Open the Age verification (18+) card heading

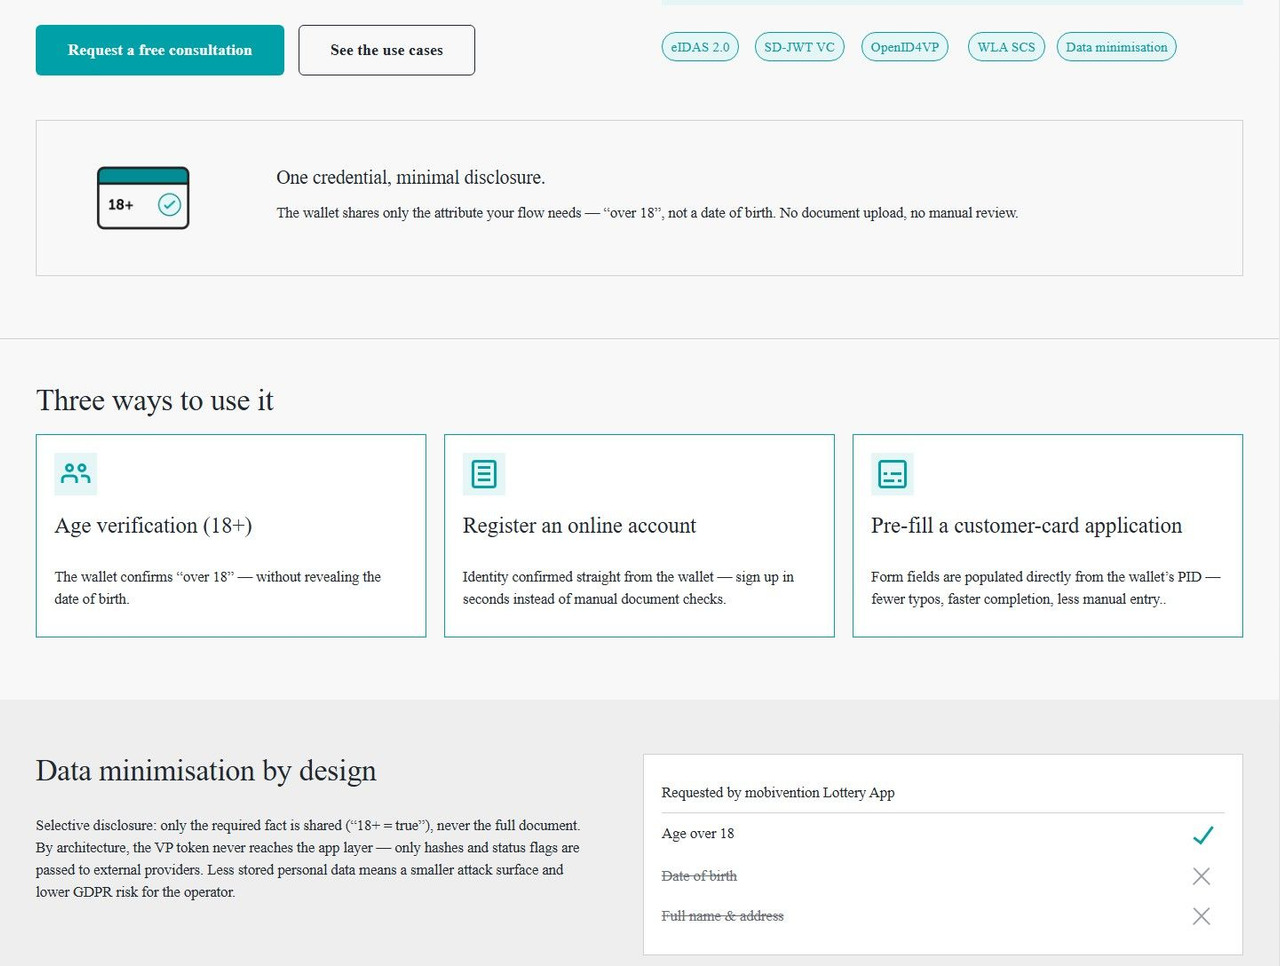[153, 526]
